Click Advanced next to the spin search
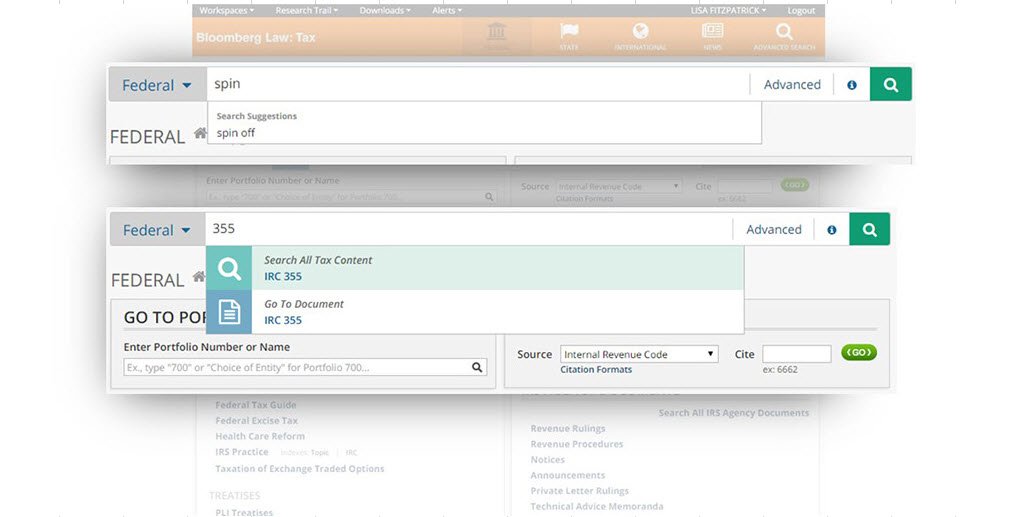The height and width of the screenshot is (517, 1015). (x=792, y=85)
